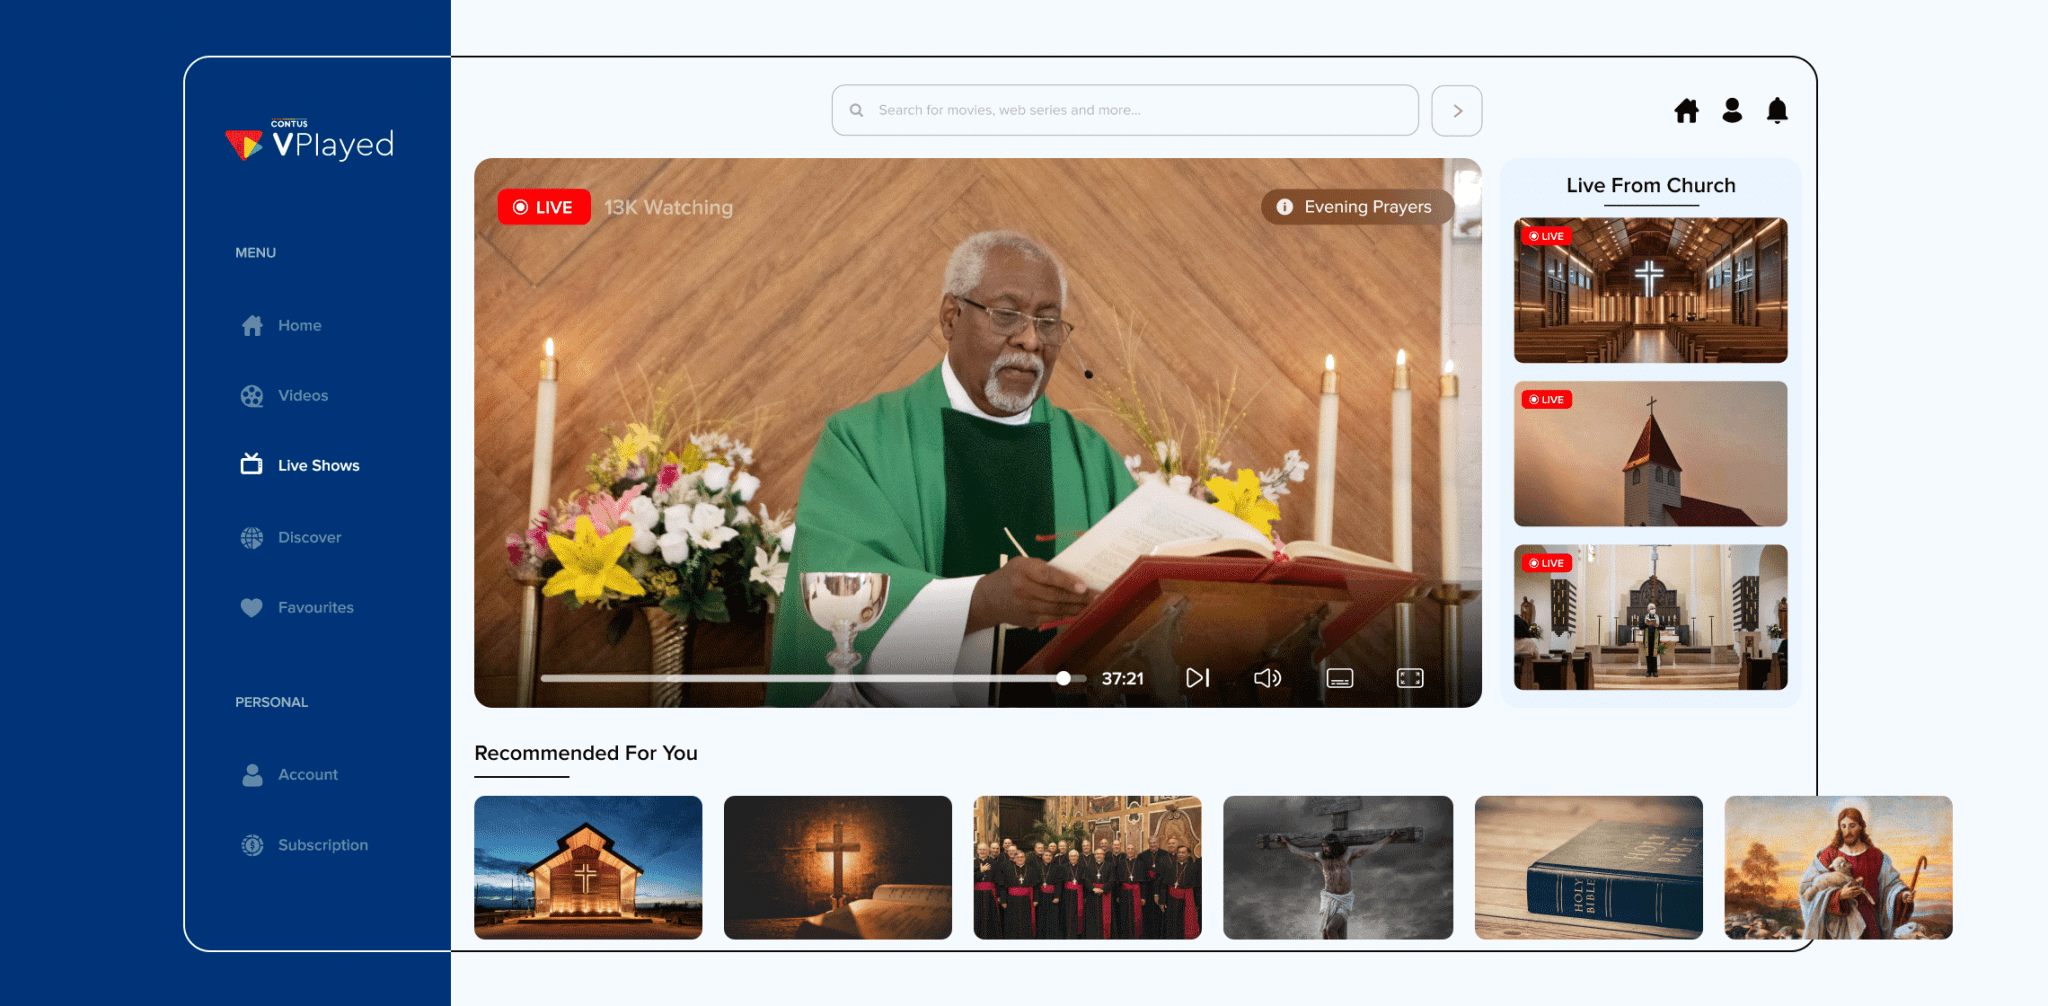Select the Home icon in the sidebar
This screenshot has height=1006, width=2048.
click(x=250, y=325)
